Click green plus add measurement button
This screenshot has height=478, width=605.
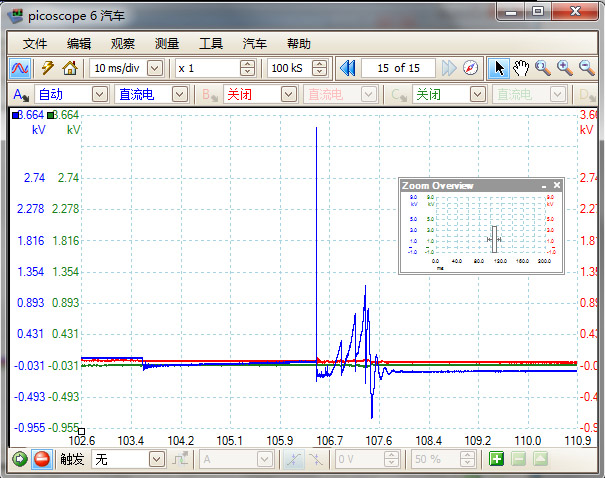click(x=496, y=459)
